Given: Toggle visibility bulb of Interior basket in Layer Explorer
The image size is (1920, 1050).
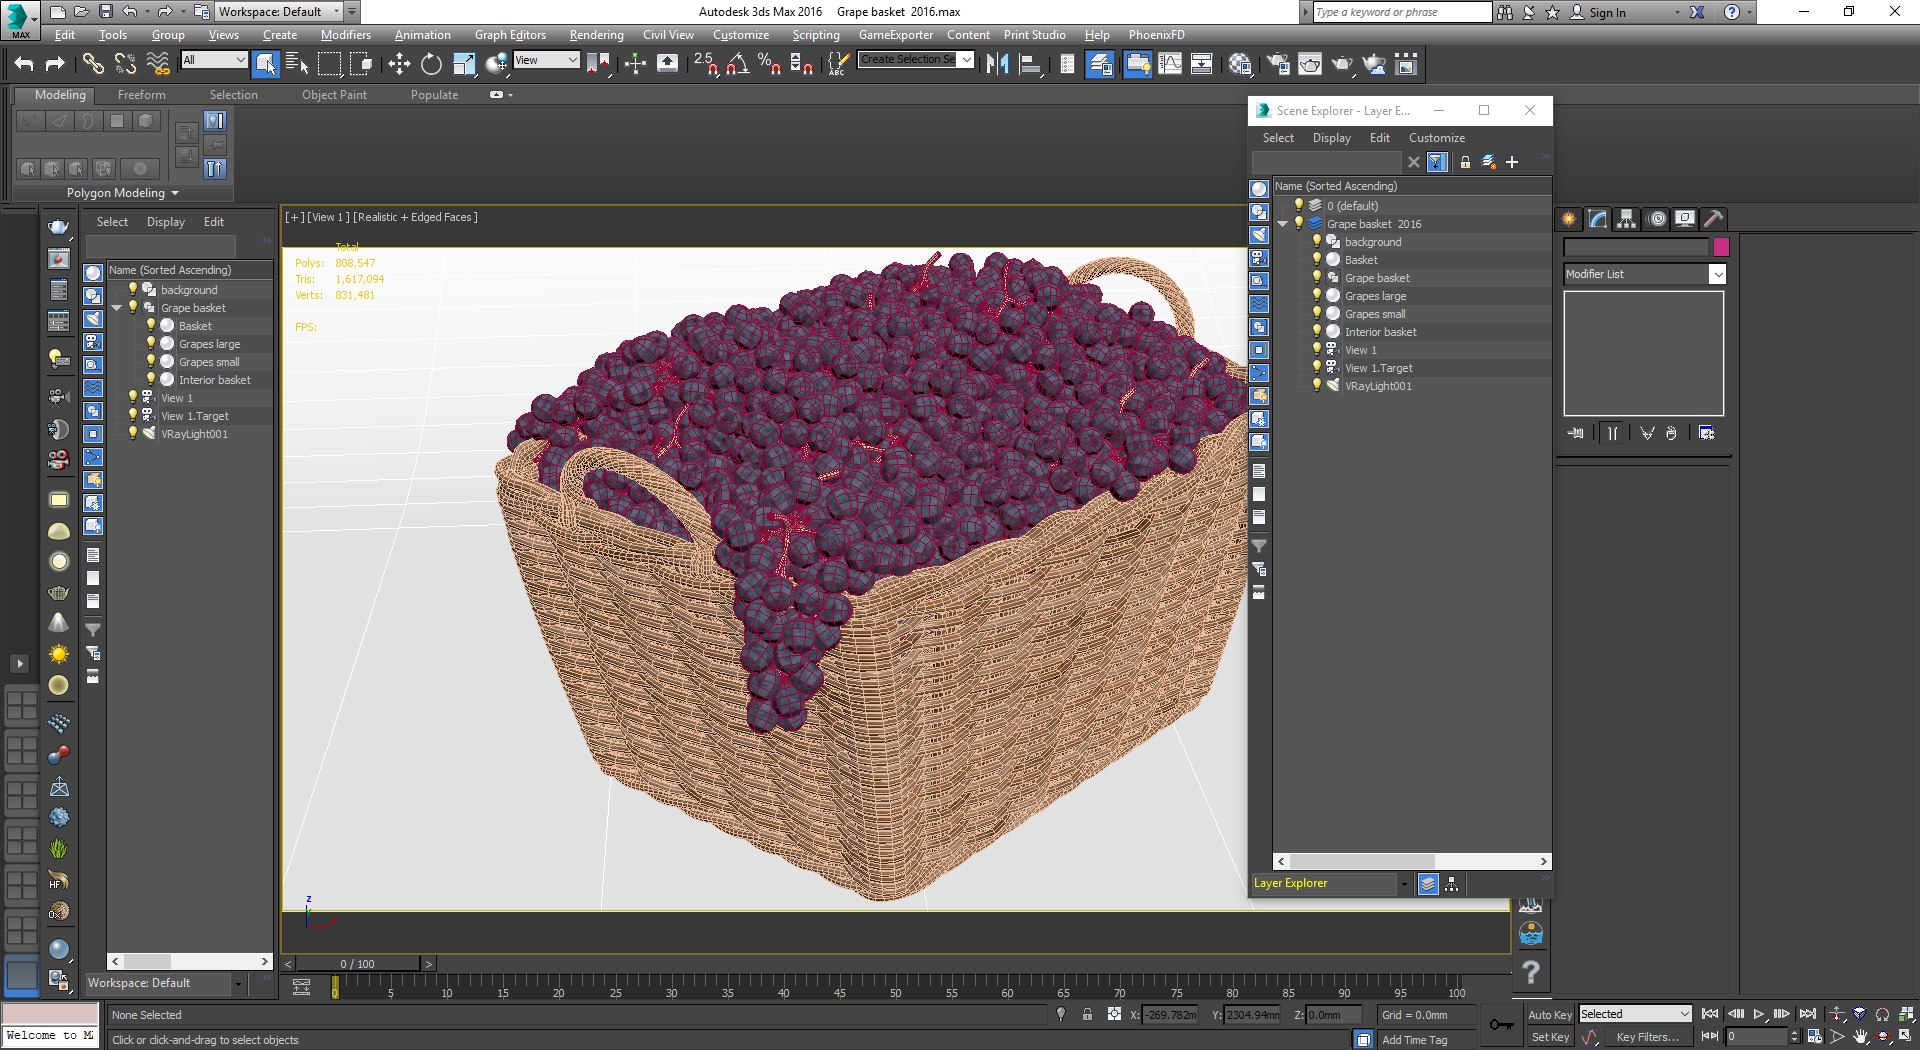Looking at the screenshot, I should coord(1317,332).
